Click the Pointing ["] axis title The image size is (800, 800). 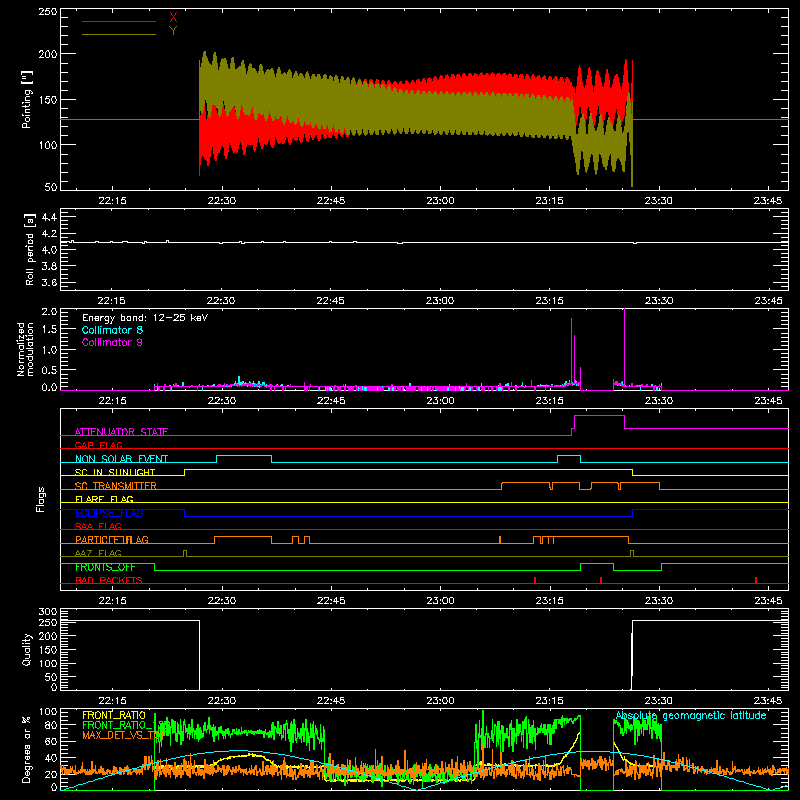27,99
